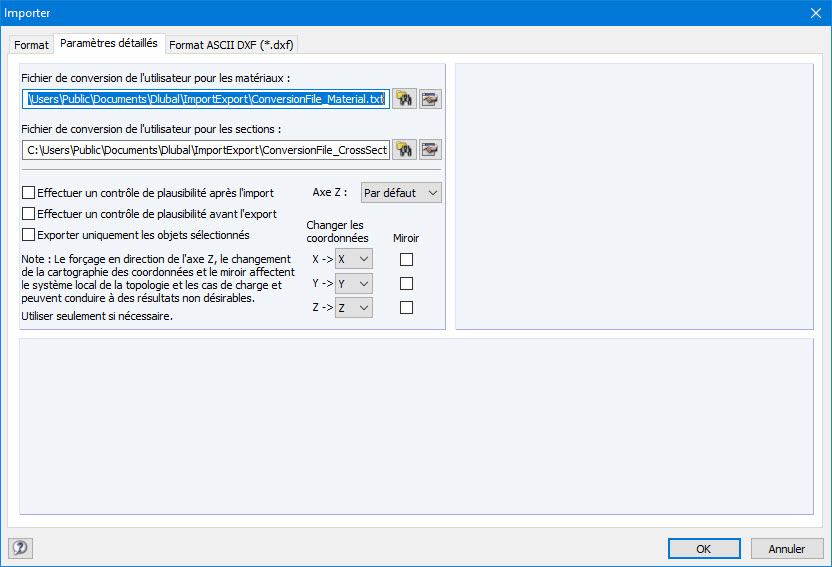The image size is (832, 567).
Task: Open the X -> coordinate mapping dropdown
Action: click(353, 259)
